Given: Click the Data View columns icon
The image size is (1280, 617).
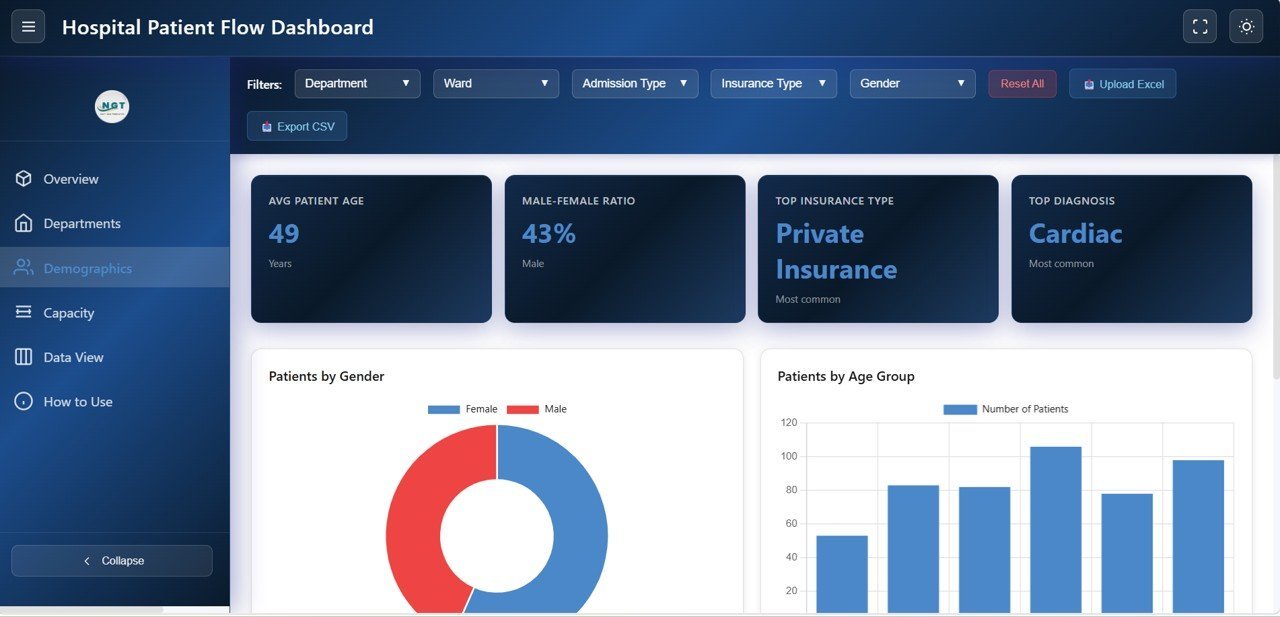Looking at the screenshot, I should point(24,357).
